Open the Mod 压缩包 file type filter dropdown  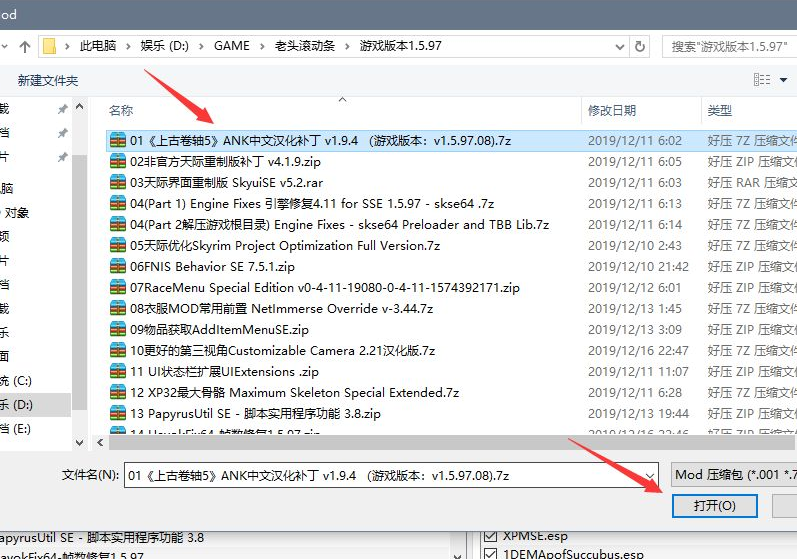pyautogui.click(x=734, y=475)
